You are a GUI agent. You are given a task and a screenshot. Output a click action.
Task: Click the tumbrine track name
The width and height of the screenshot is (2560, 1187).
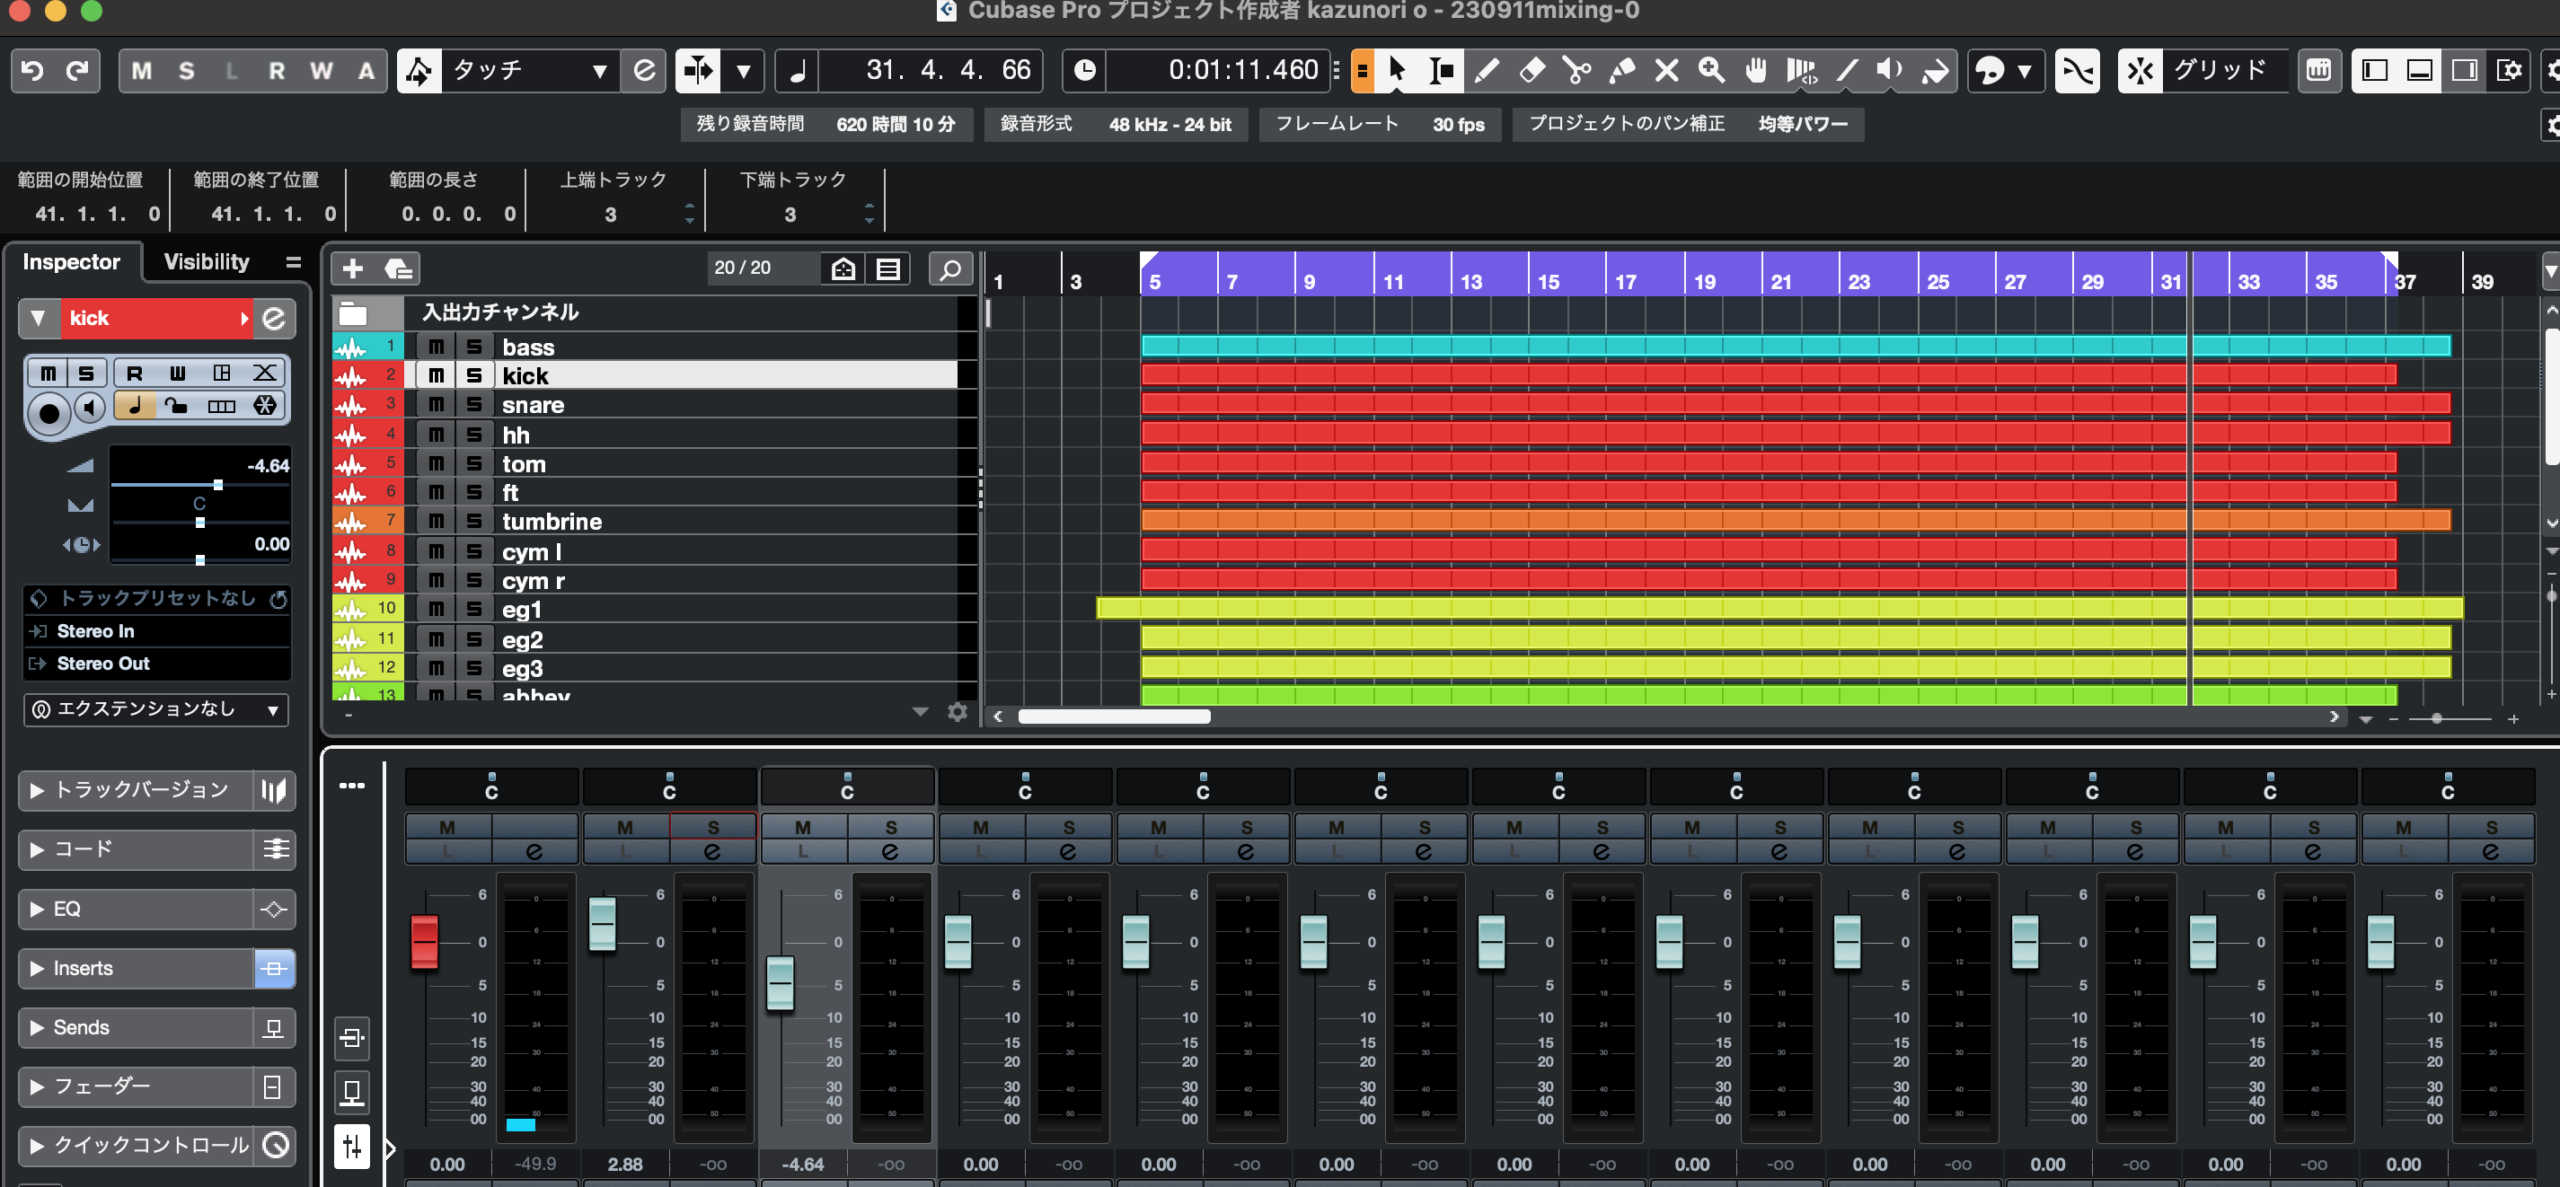[551, 522]
